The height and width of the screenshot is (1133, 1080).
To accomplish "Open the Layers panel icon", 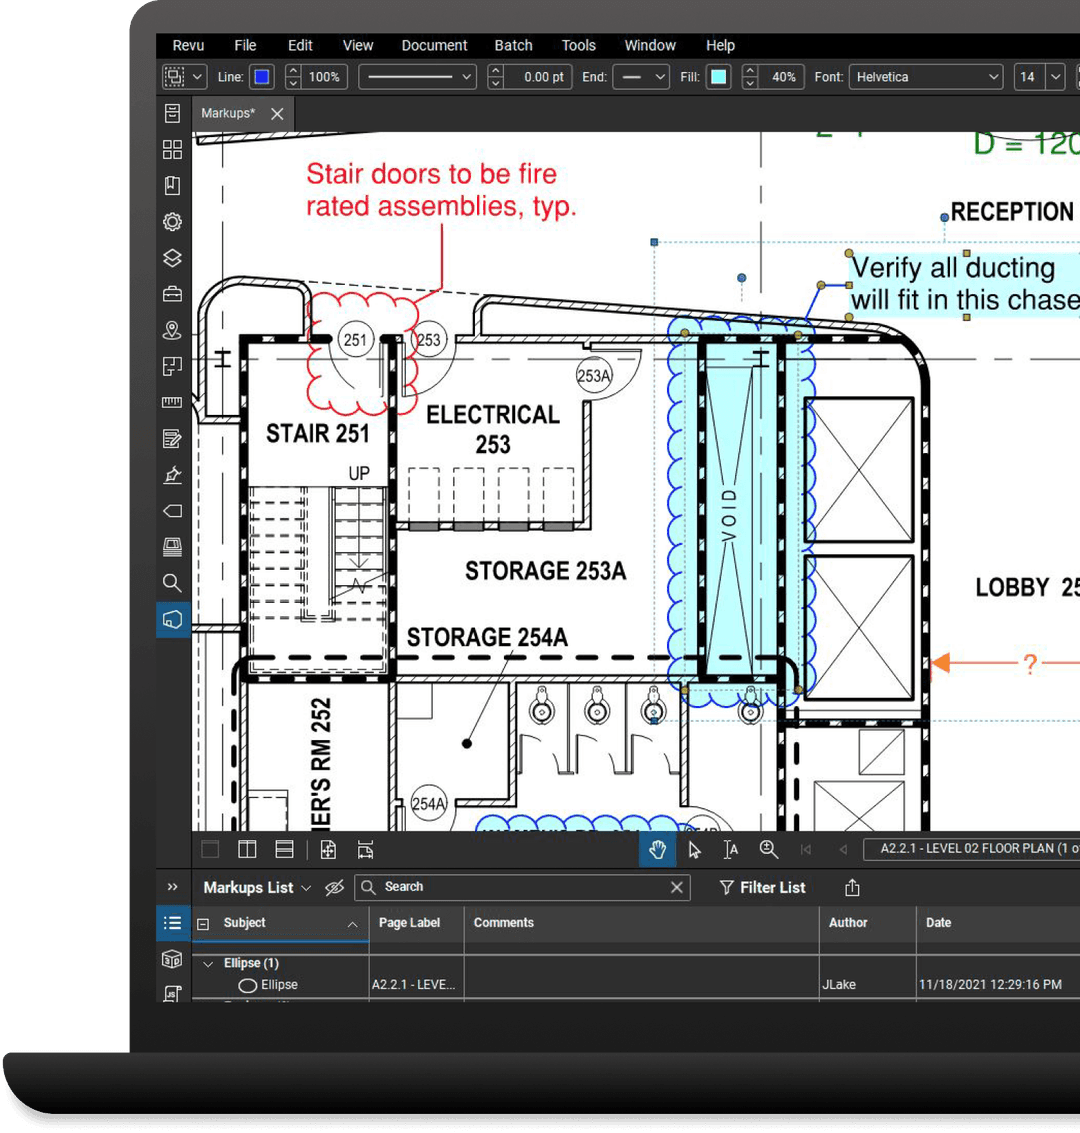I will point(172,258).
